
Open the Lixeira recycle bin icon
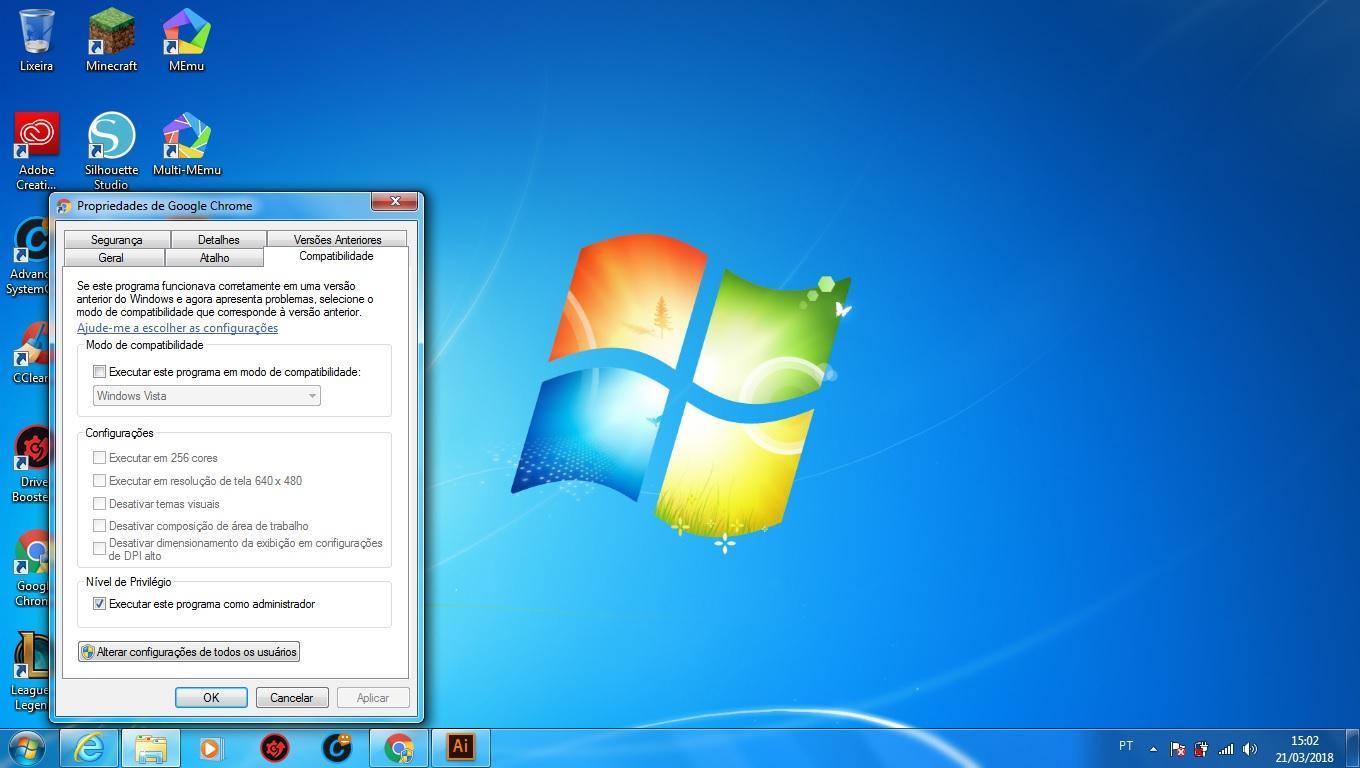(36, 40)
